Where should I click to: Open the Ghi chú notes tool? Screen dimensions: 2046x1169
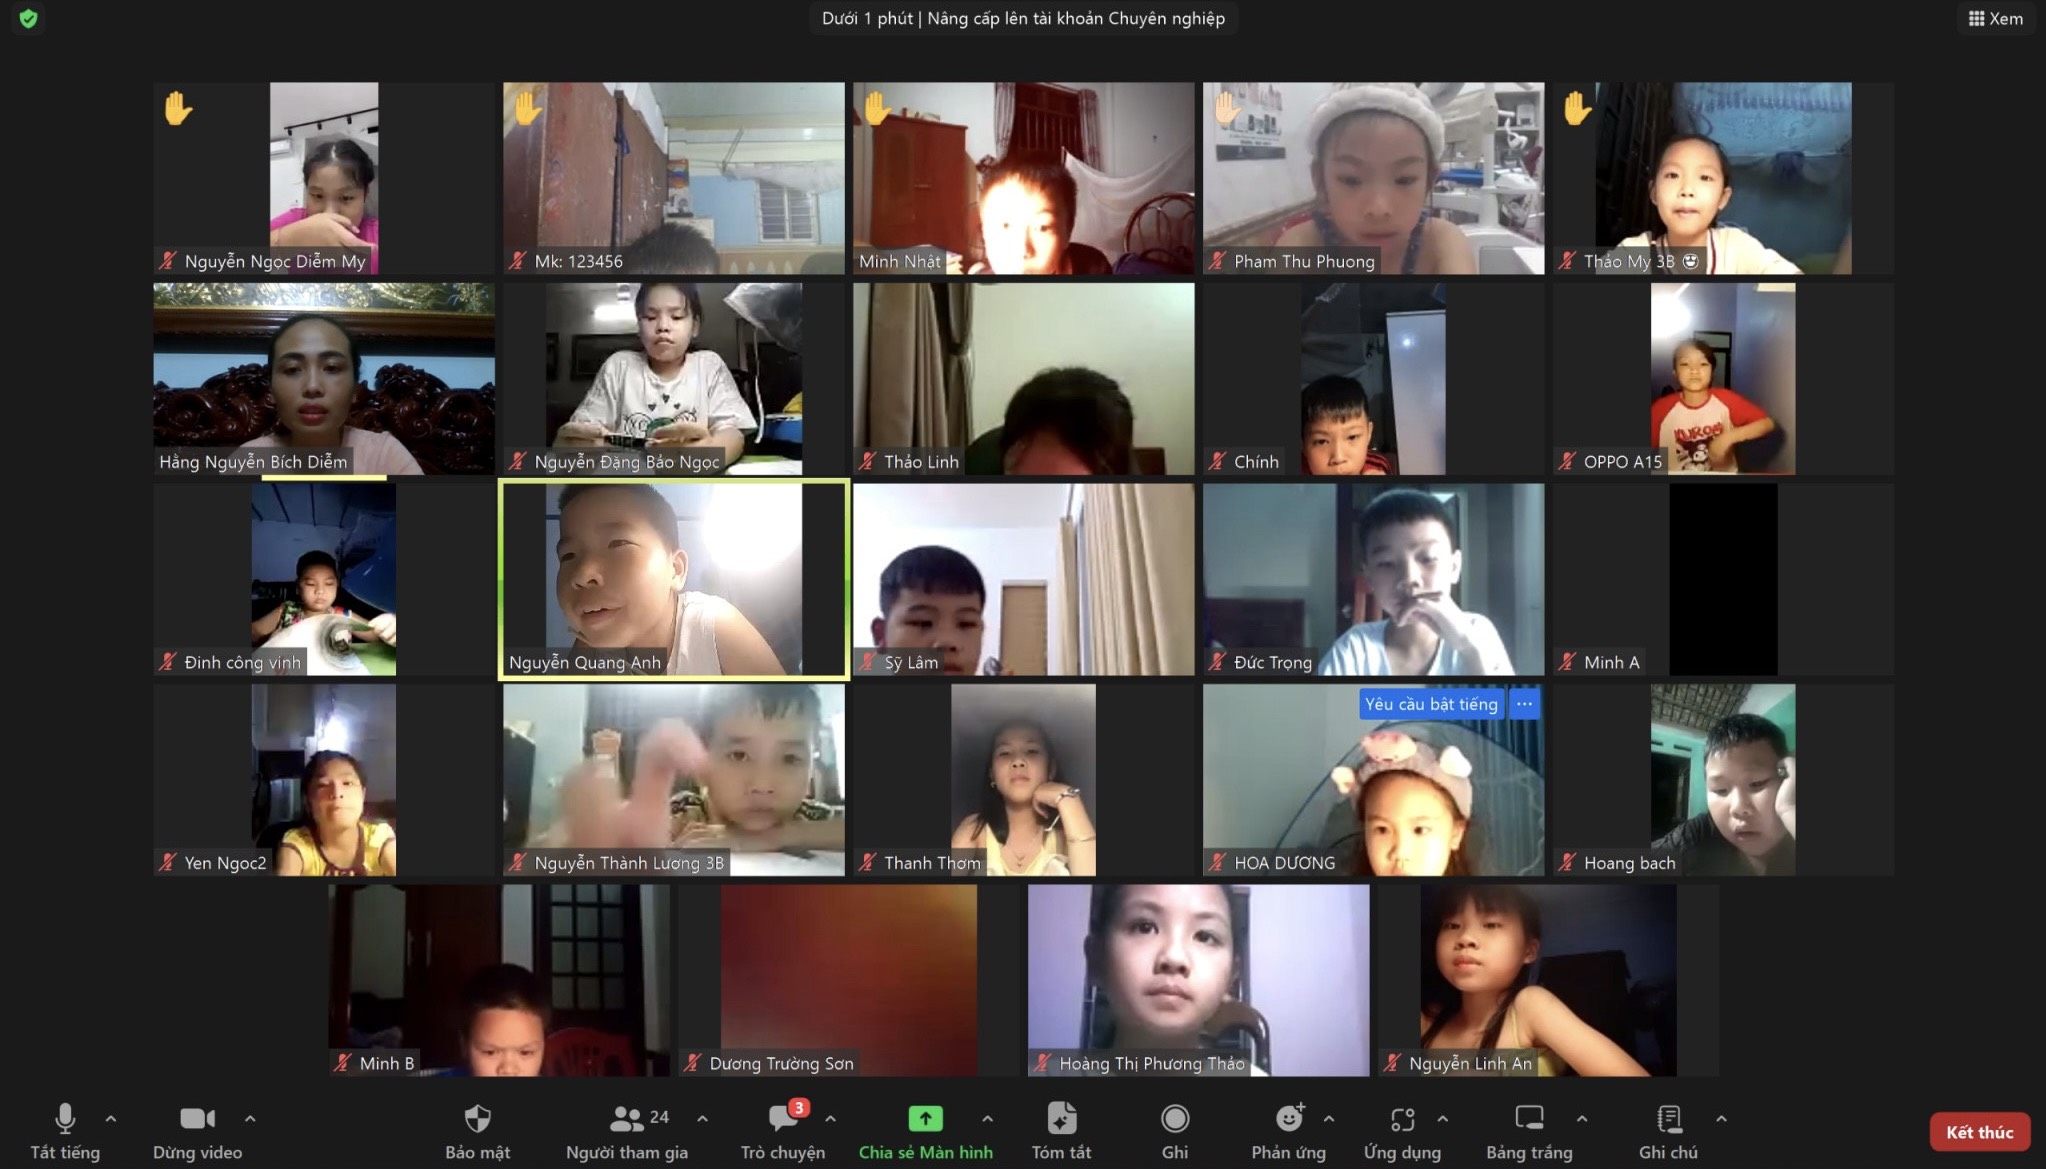[1668, 1119]
